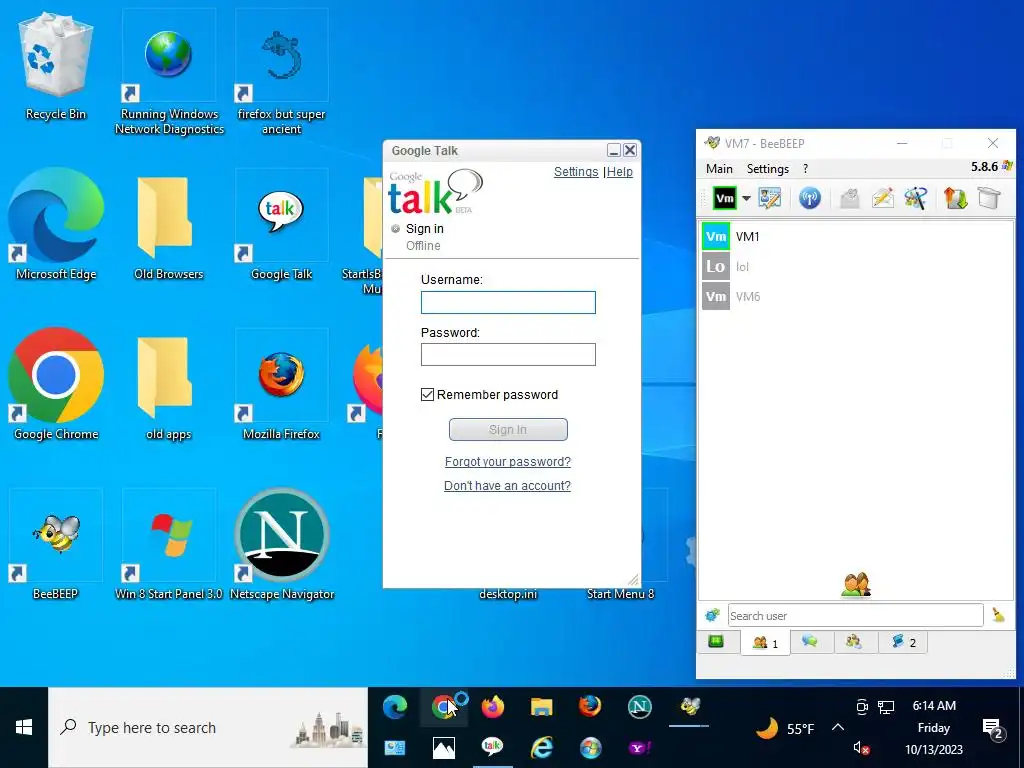Open the status dropdown arrow beside Vm avatar
Image resolution: width=1024 pixels, height=768 pixels.
click(x=746, y=199)
